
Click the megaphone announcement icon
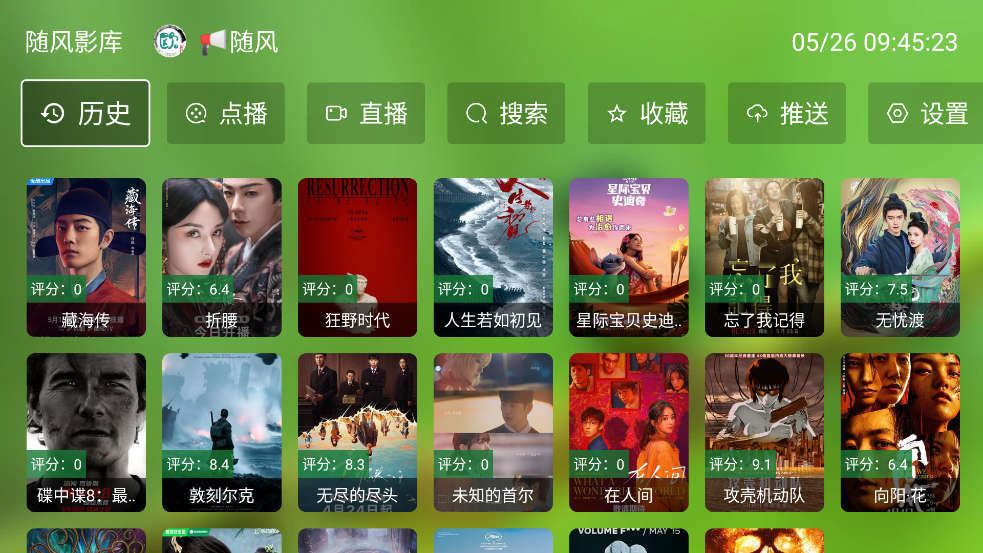(x=213, y=42)
